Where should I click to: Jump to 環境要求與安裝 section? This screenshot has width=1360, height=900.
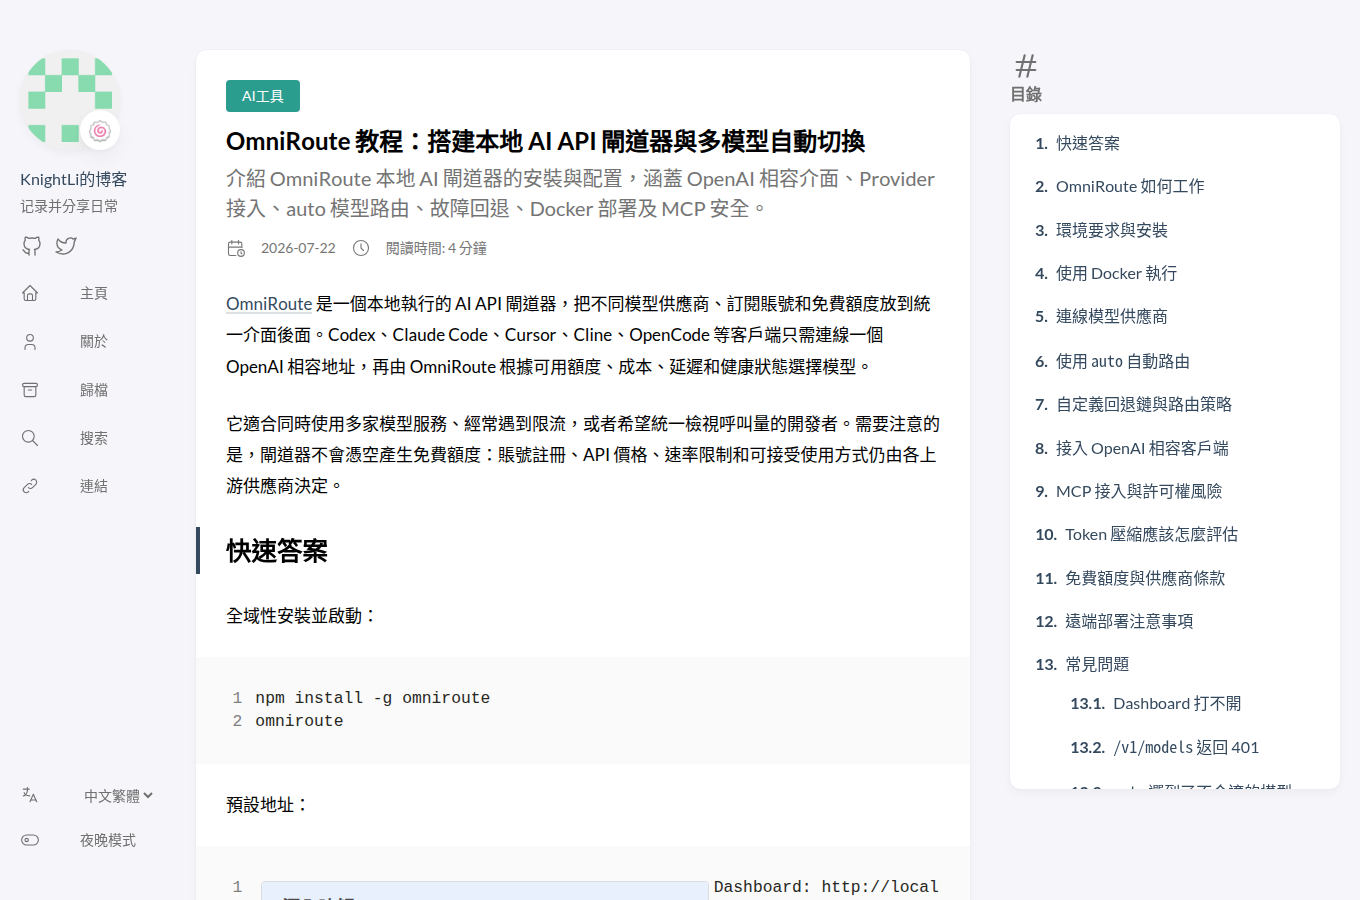pyautogui.click(x=1112, y=230)
